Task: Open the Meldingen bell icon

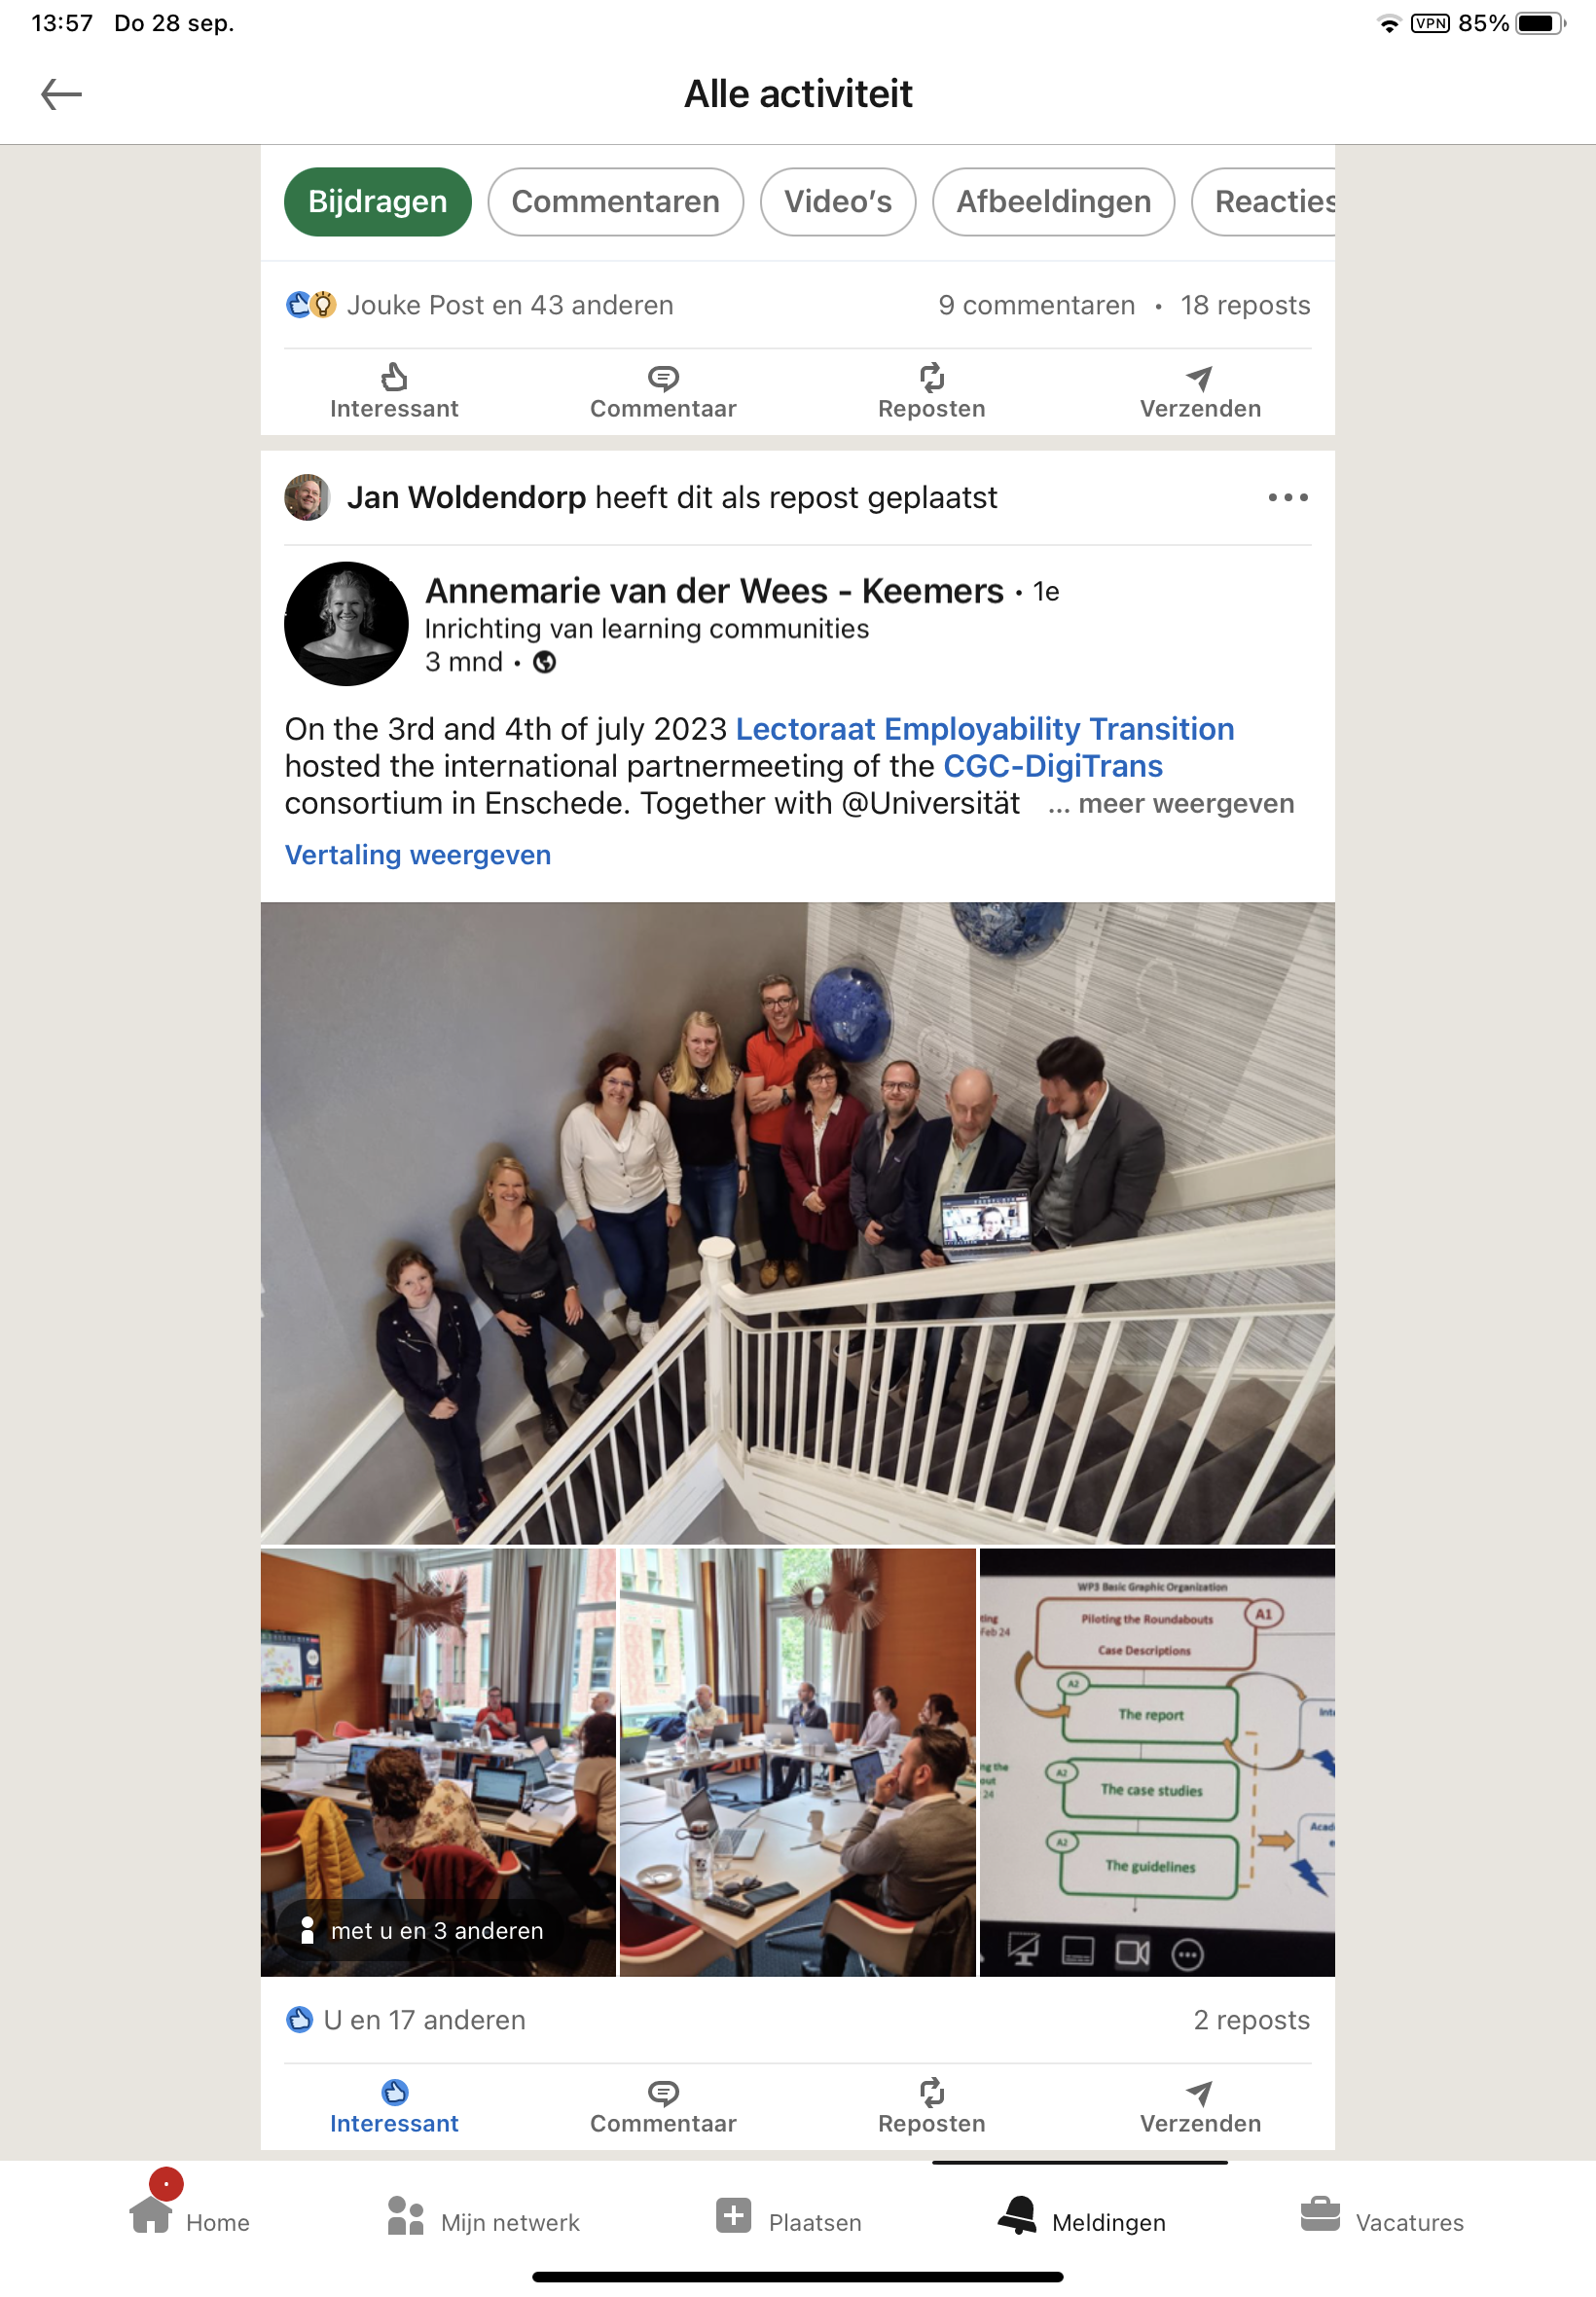Action: [1016, 2215]
